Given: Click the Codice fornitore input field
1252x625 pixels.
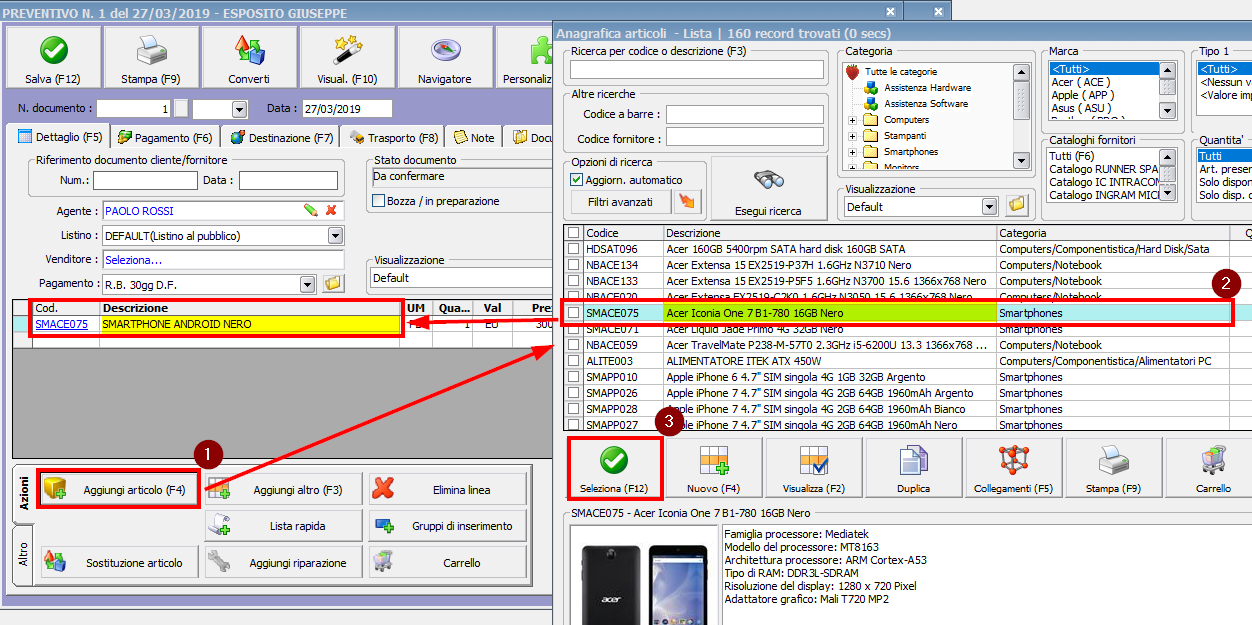Looking at the screenshot, I should pyautogui.click(x=745, y=139).
